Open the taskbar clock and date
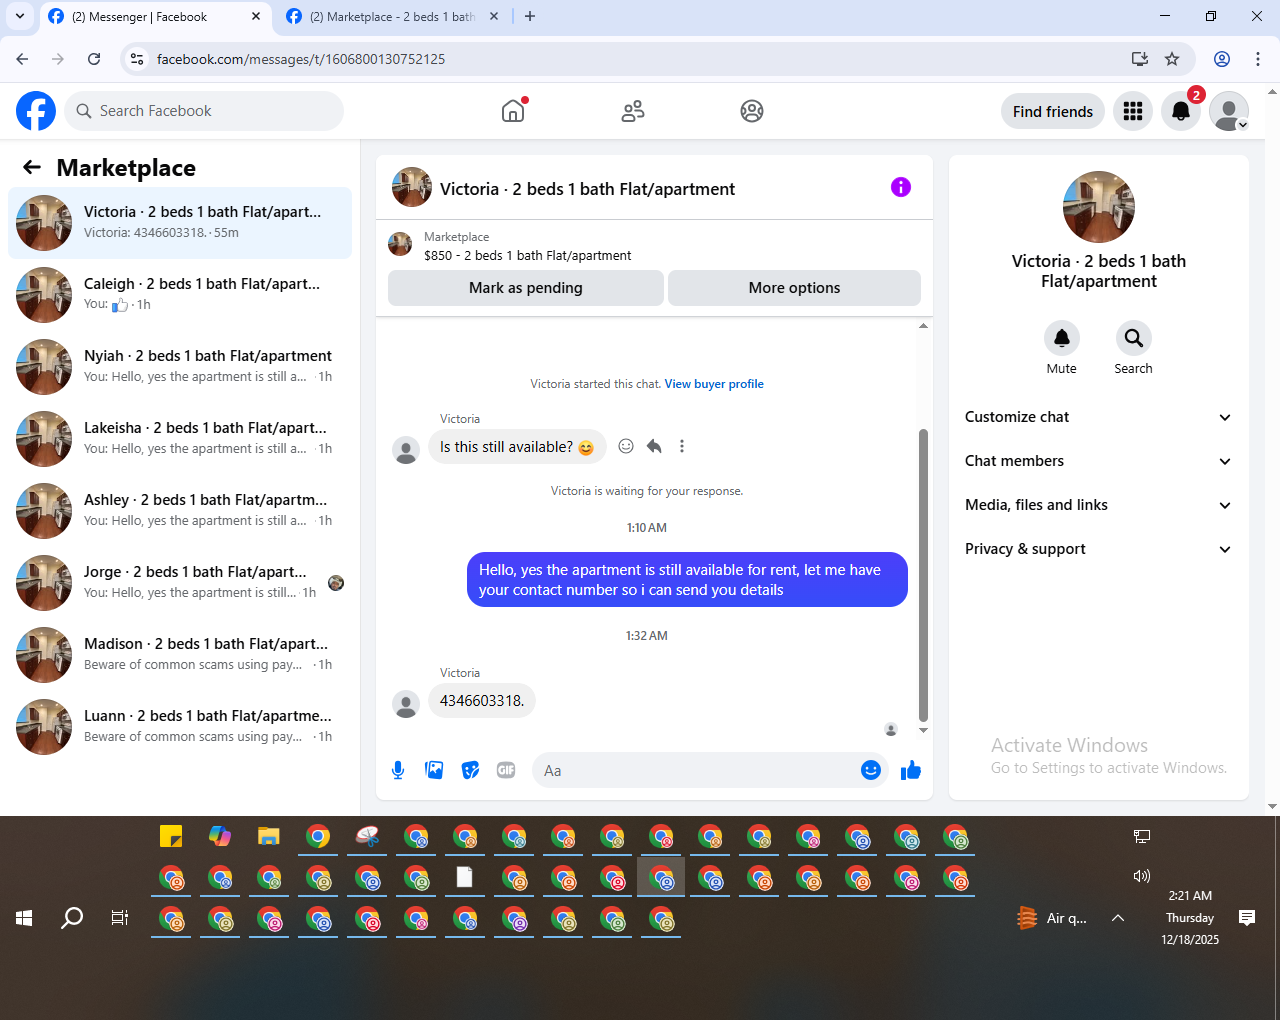The image size is (1280, 1020). [1190, 918]
